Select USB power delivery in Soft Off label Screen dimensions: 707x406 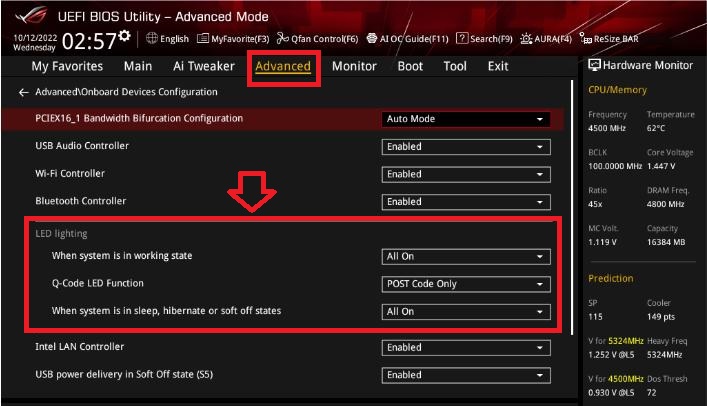[x=124, y=374]
